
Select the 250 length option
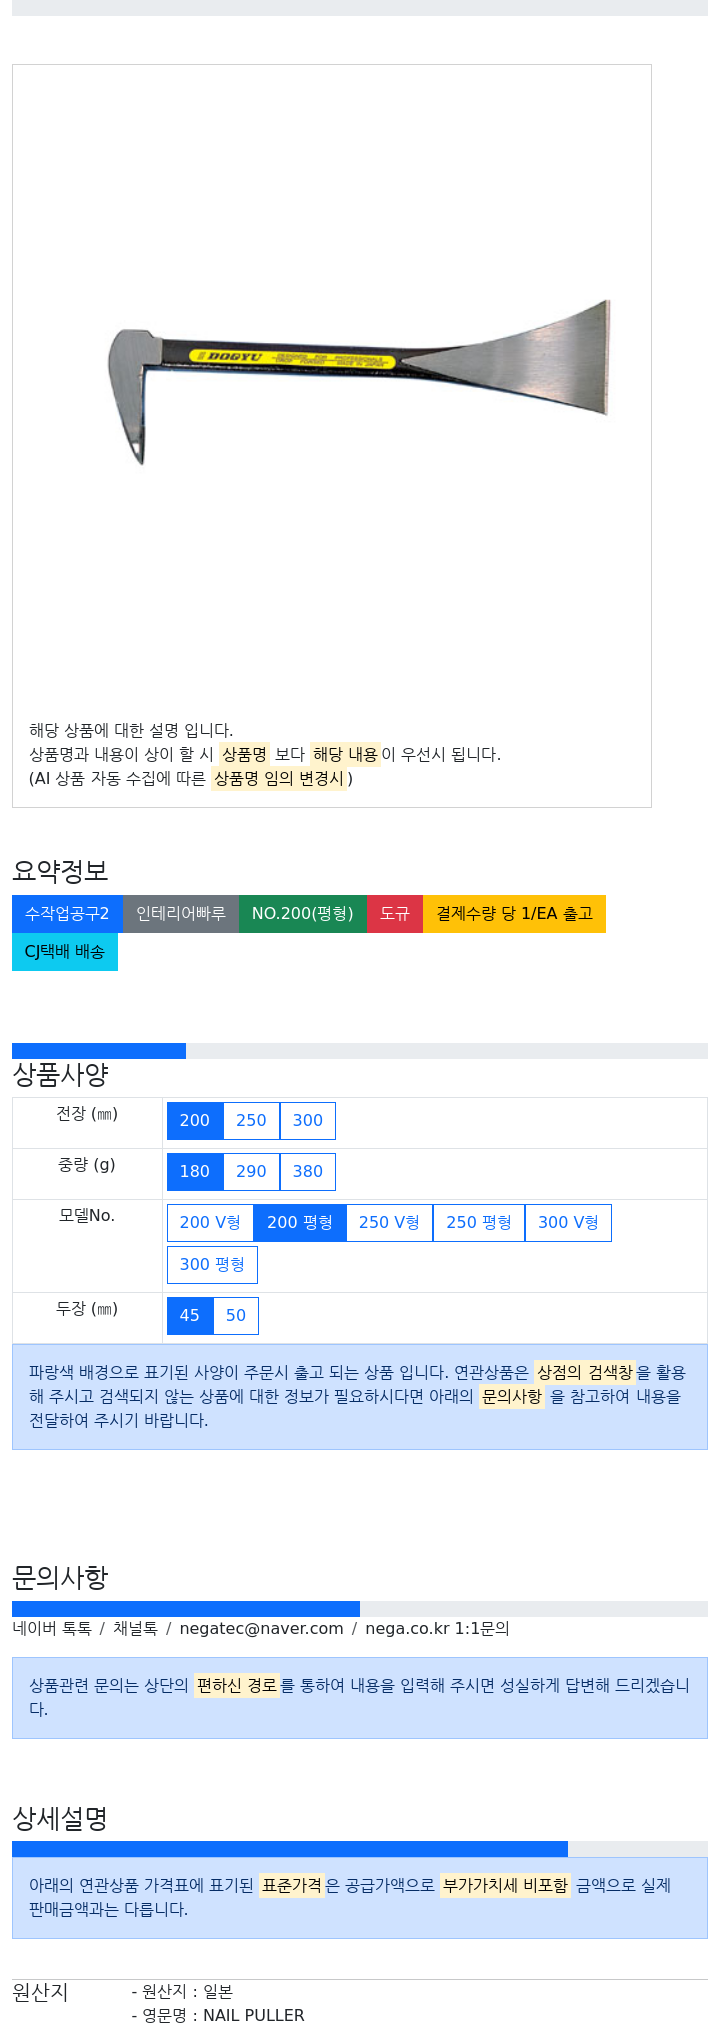(251, 1121)
